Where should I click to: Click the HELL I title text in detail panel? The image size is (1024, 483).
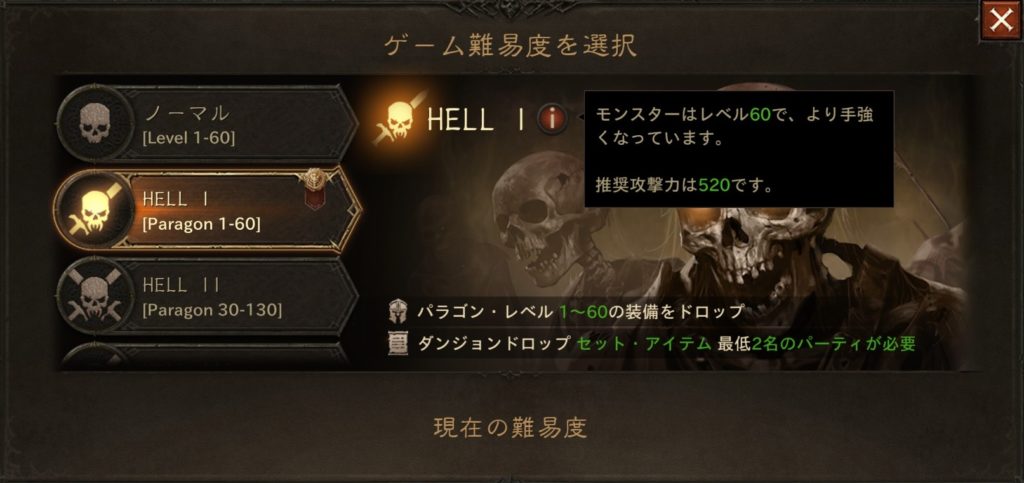(476, 119)
